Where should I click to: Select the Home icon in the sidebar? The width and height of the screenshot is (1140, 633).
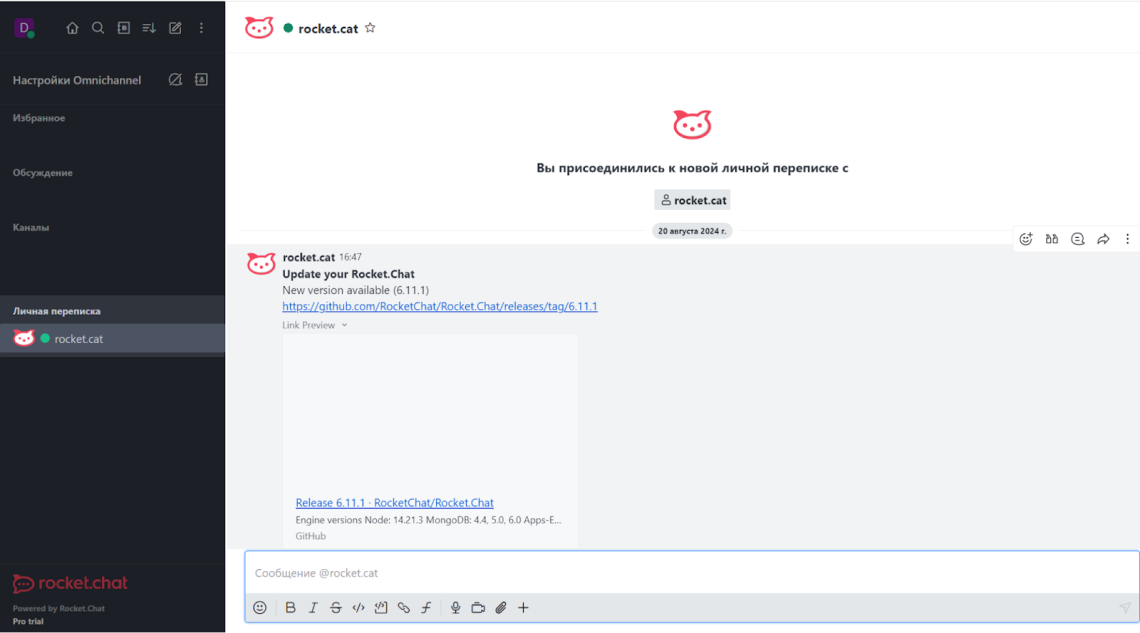point(72,28)
